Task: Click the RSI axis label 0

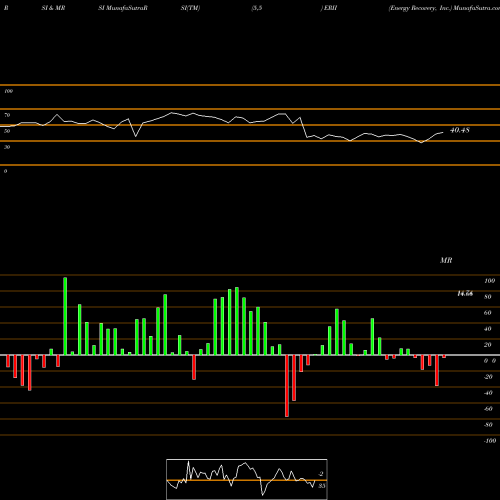Action: pos(5,171)
